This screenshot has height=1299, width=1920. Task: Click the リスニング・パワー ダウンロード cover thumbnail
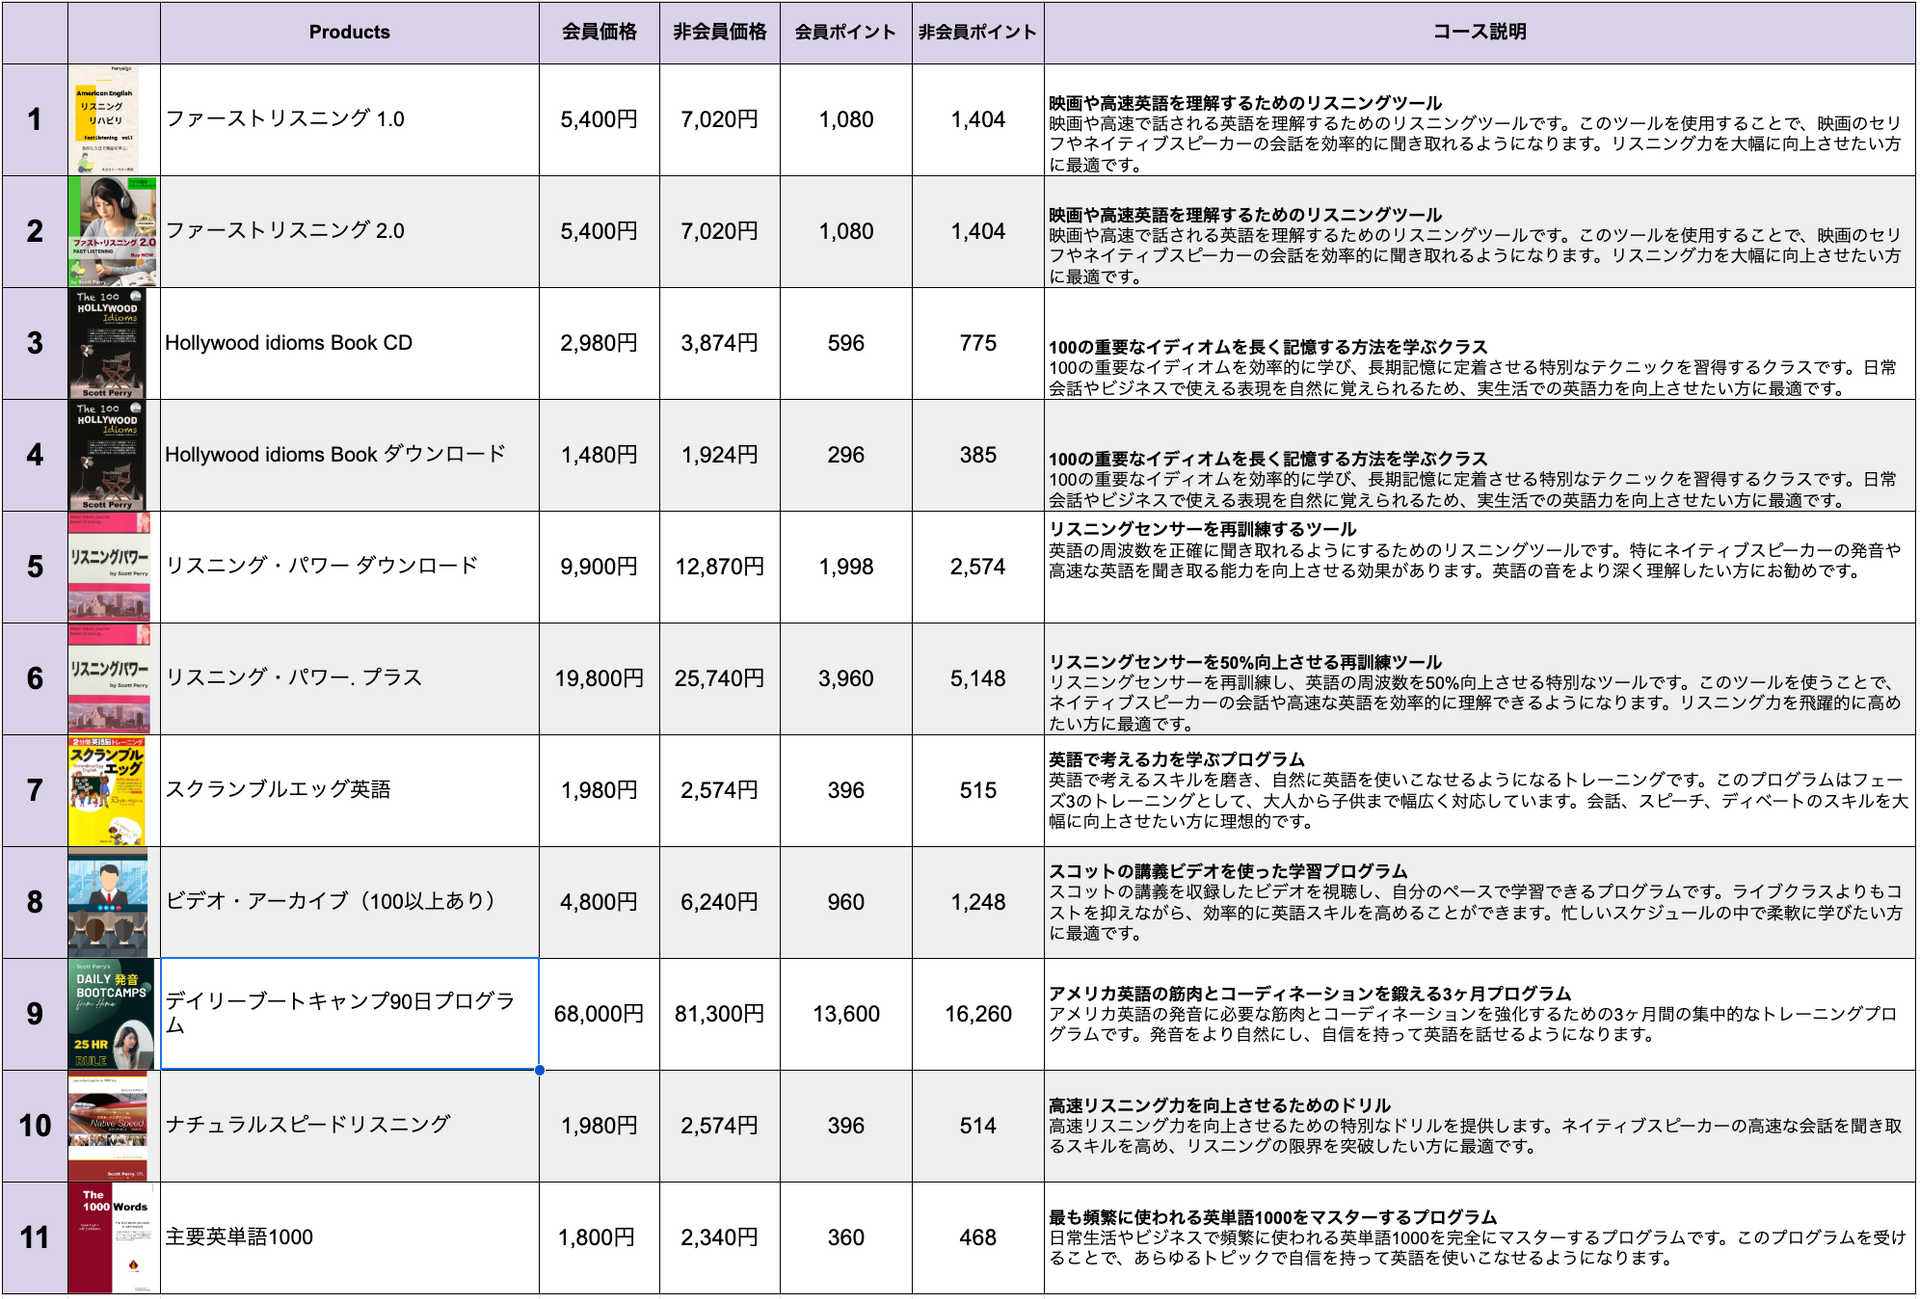point(110,567)
